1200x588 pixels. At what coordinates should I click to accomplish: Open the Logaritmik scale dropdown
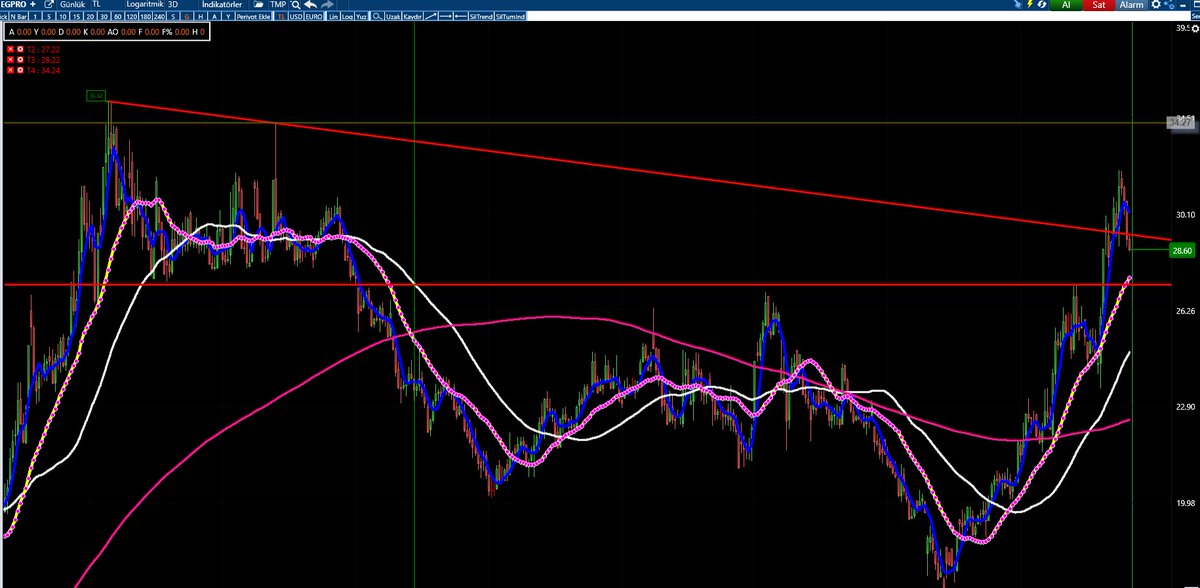click(x=145, y=5)
